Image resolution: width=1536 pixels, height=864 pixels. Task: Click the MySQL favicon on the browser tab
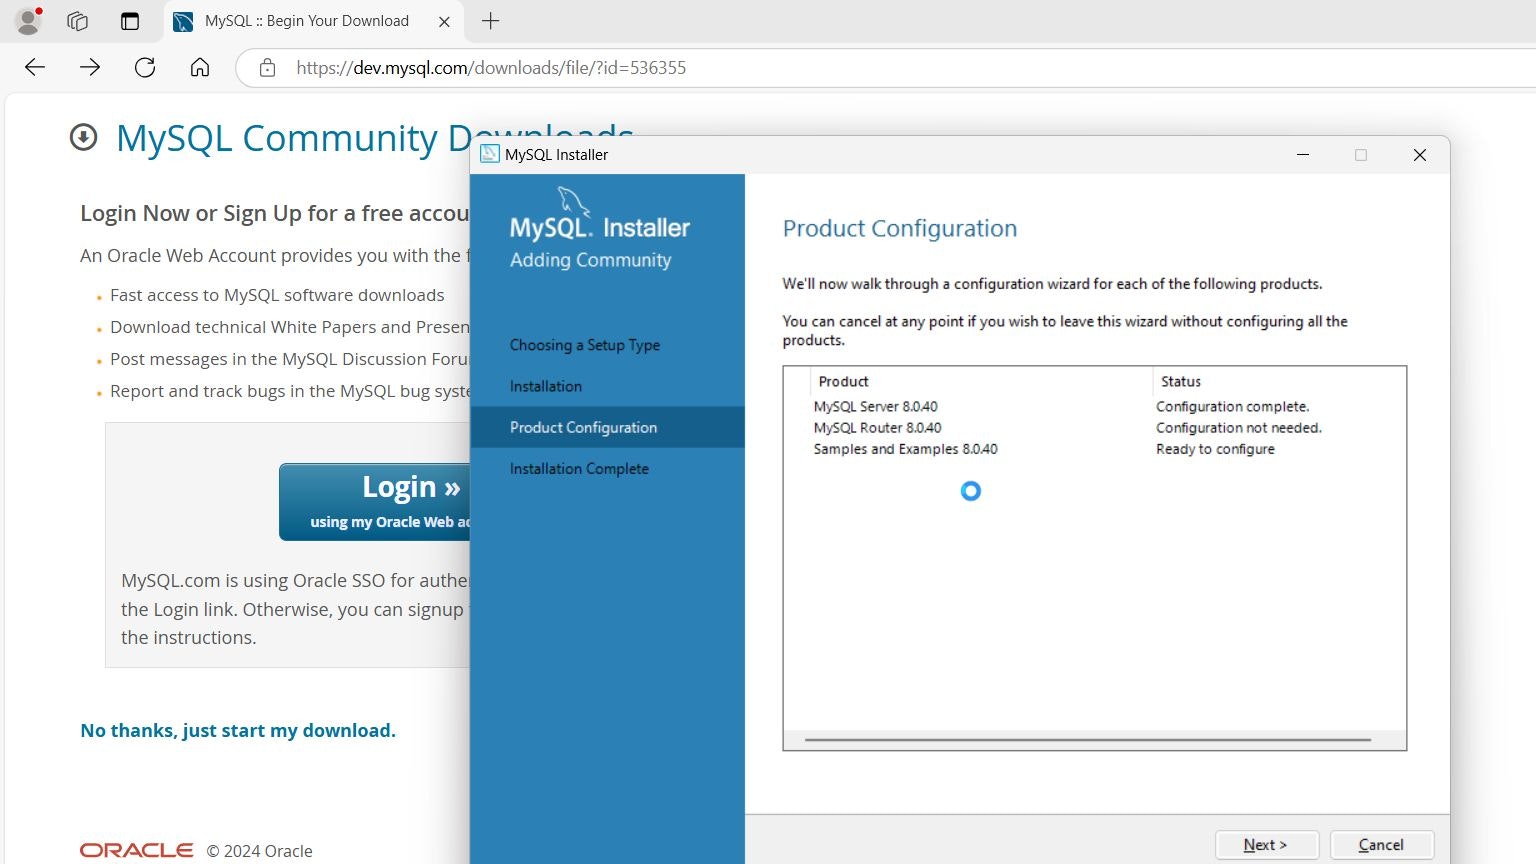click(183, 20)
